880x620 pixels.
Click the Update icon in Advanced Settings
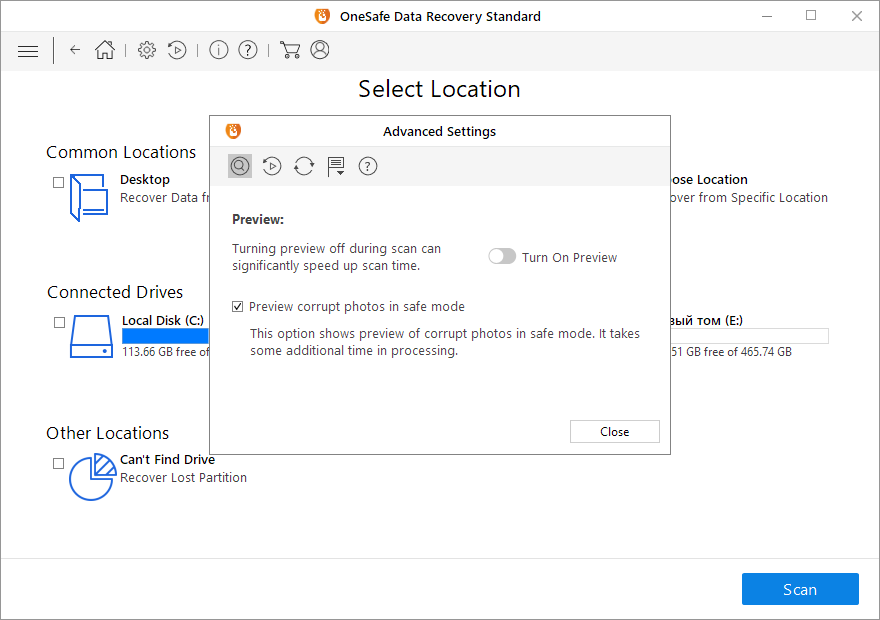pos(304,166)
